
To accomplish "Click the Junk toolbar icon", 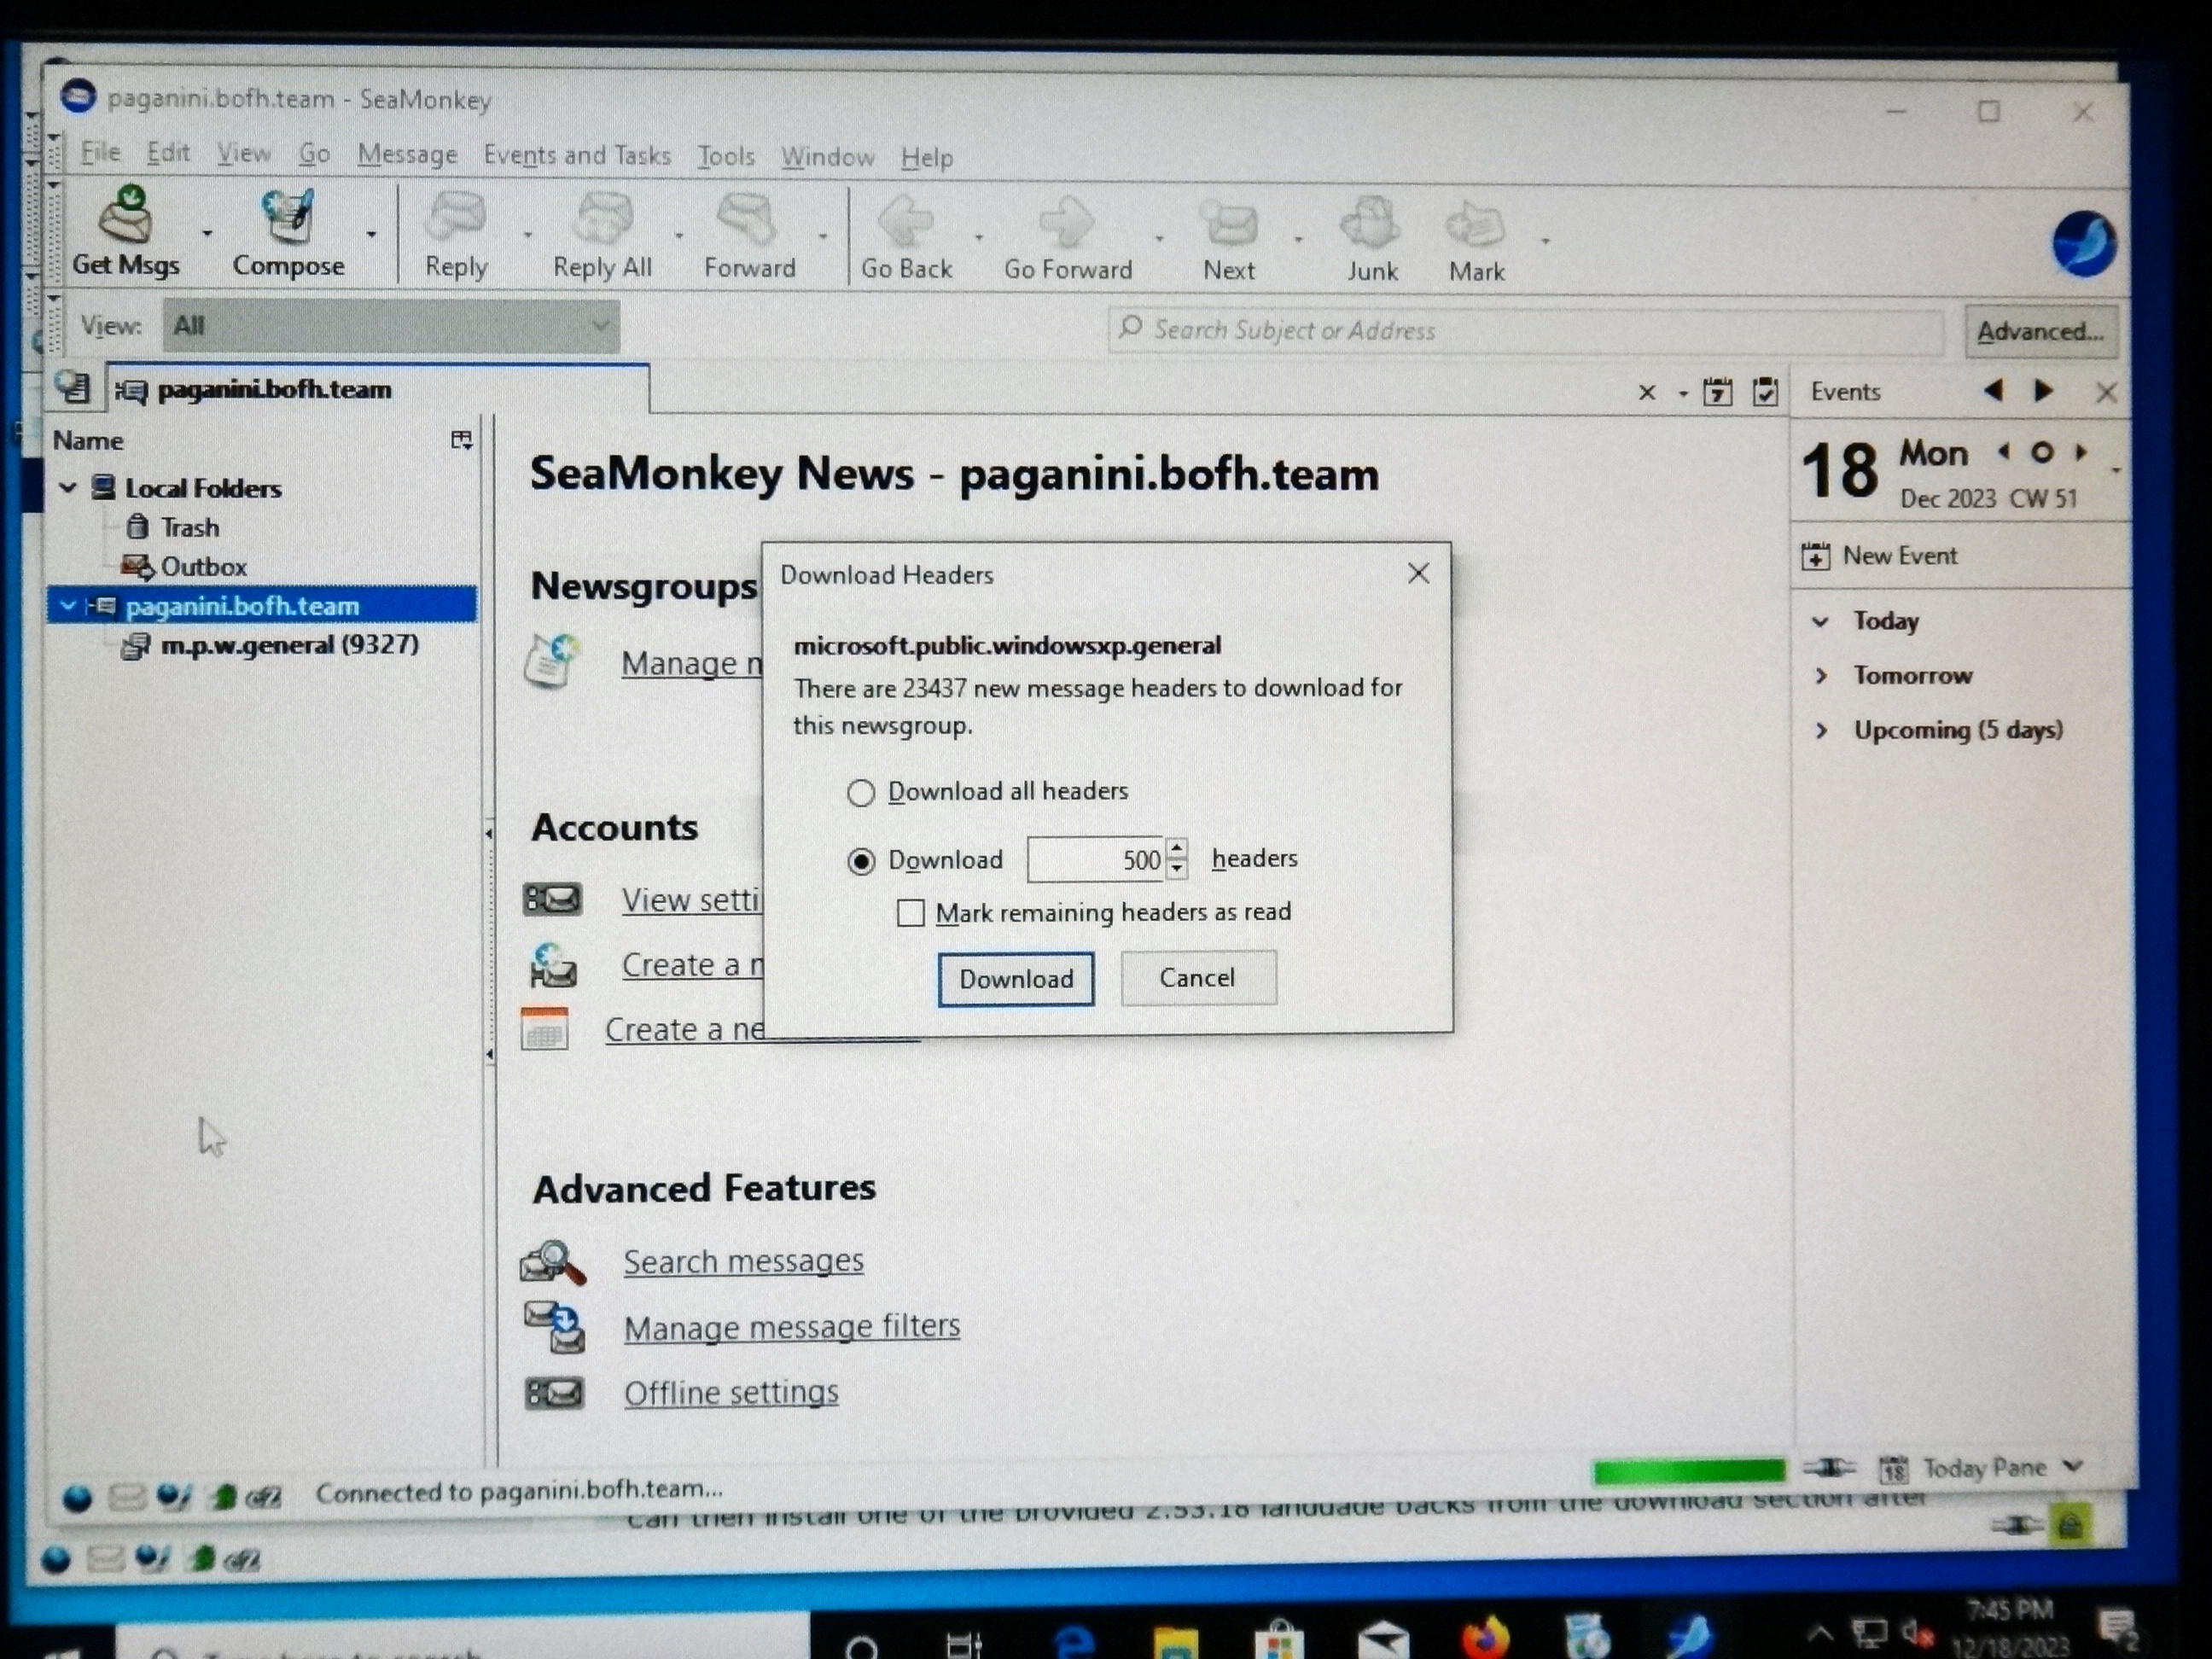I will [1371, 224].
